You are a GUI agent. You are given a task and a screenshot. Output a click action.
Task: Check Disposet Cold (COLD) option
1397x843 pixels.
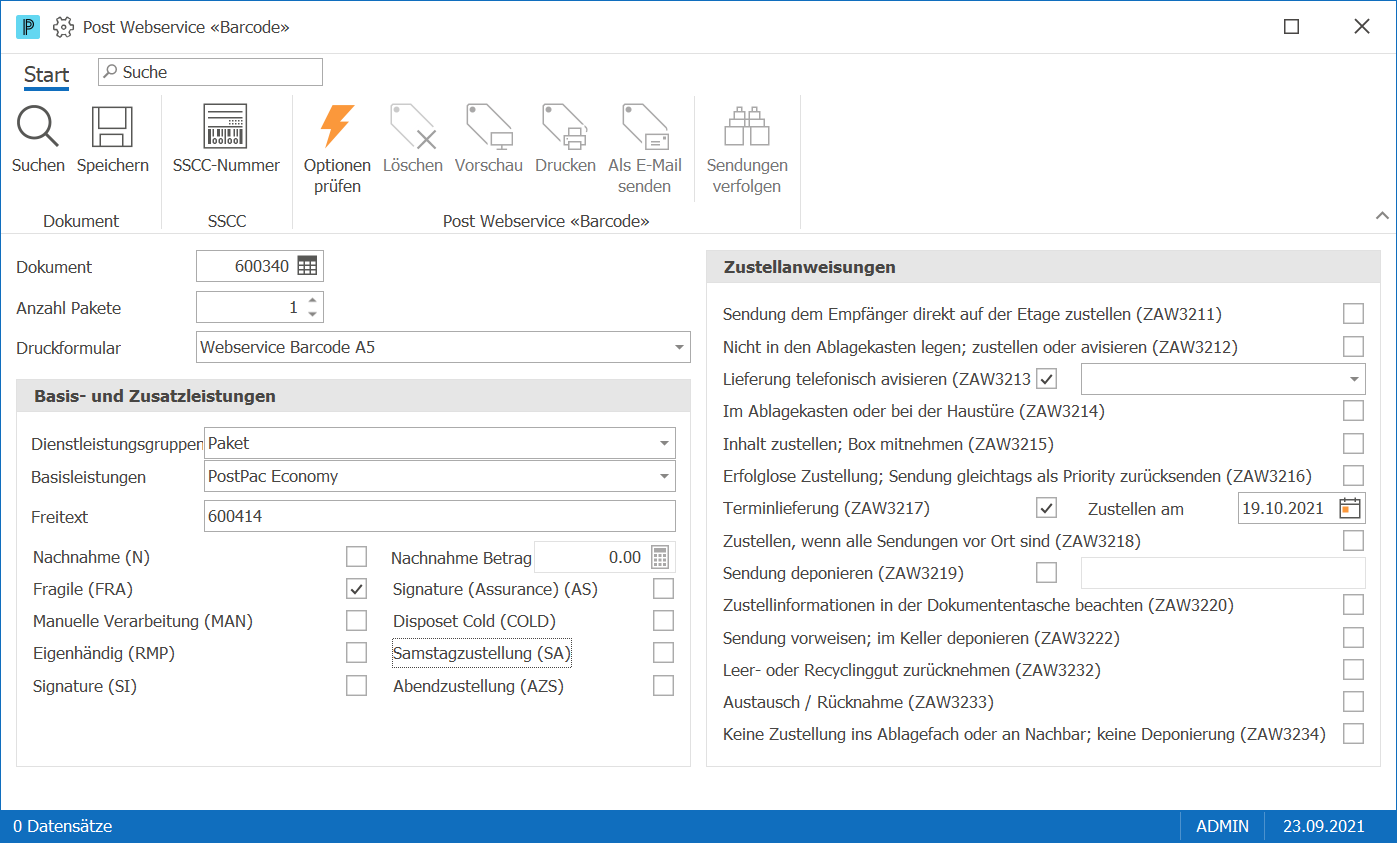(x=663, y=621)
